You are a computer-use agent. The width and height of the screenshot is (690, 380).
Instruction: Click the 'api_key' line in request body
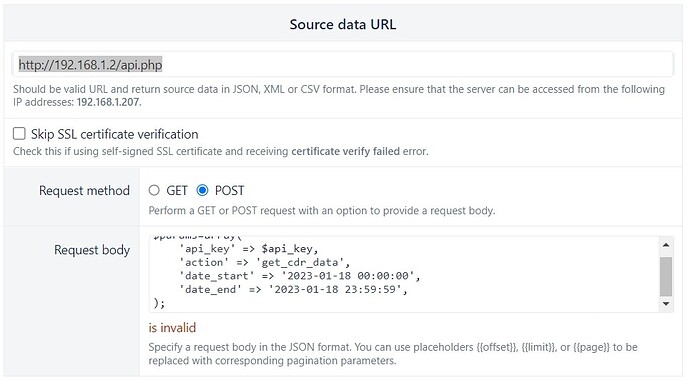pyautogui.click(x=248, y=249)
